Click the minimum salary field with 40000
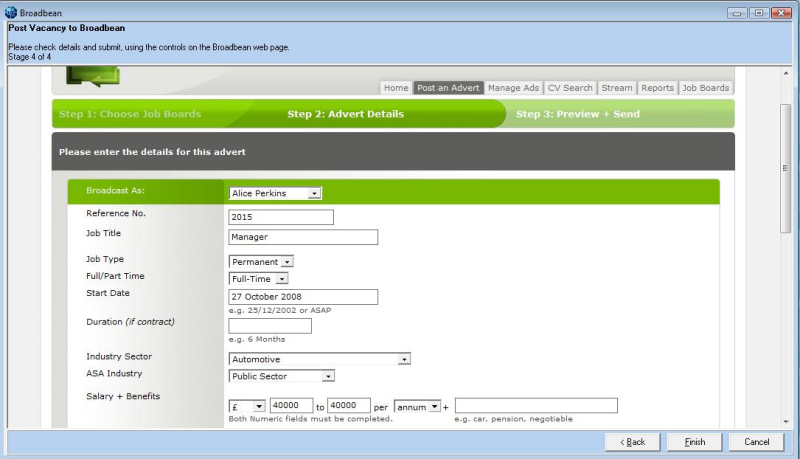The width and height of the screenshot is (800, 459). pyautogui.click(x=291, y=405)
